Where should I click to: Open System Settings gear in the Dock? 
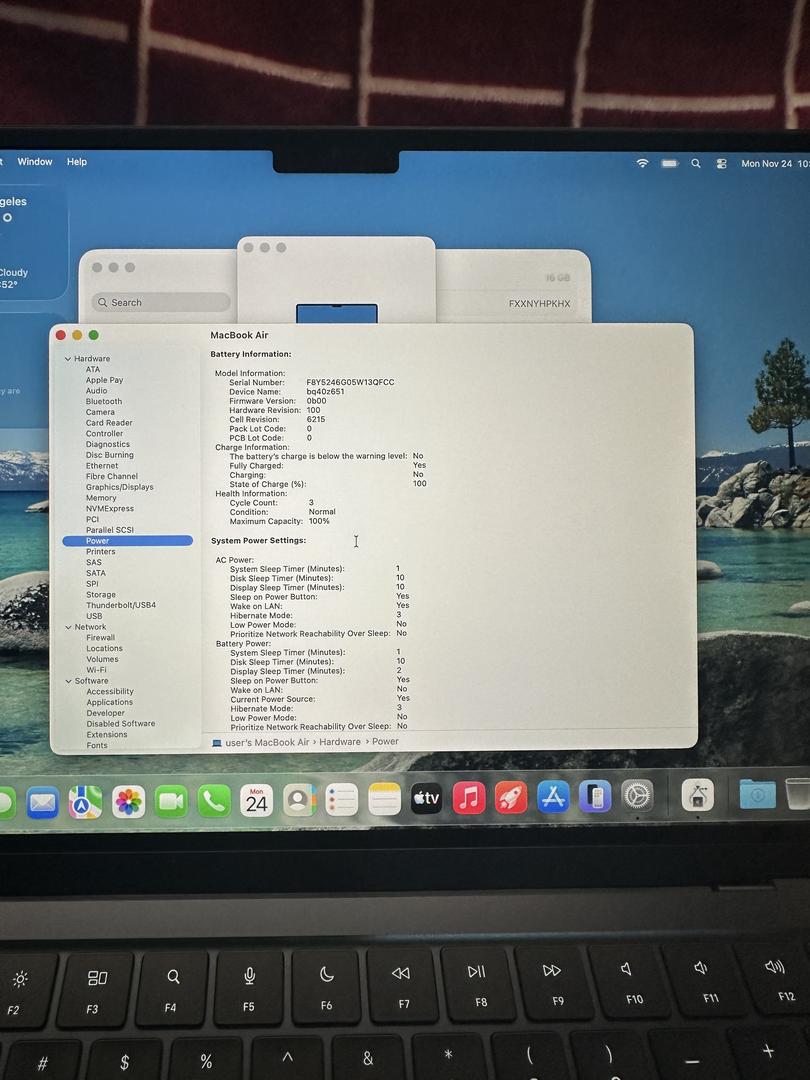pos(637,796)
